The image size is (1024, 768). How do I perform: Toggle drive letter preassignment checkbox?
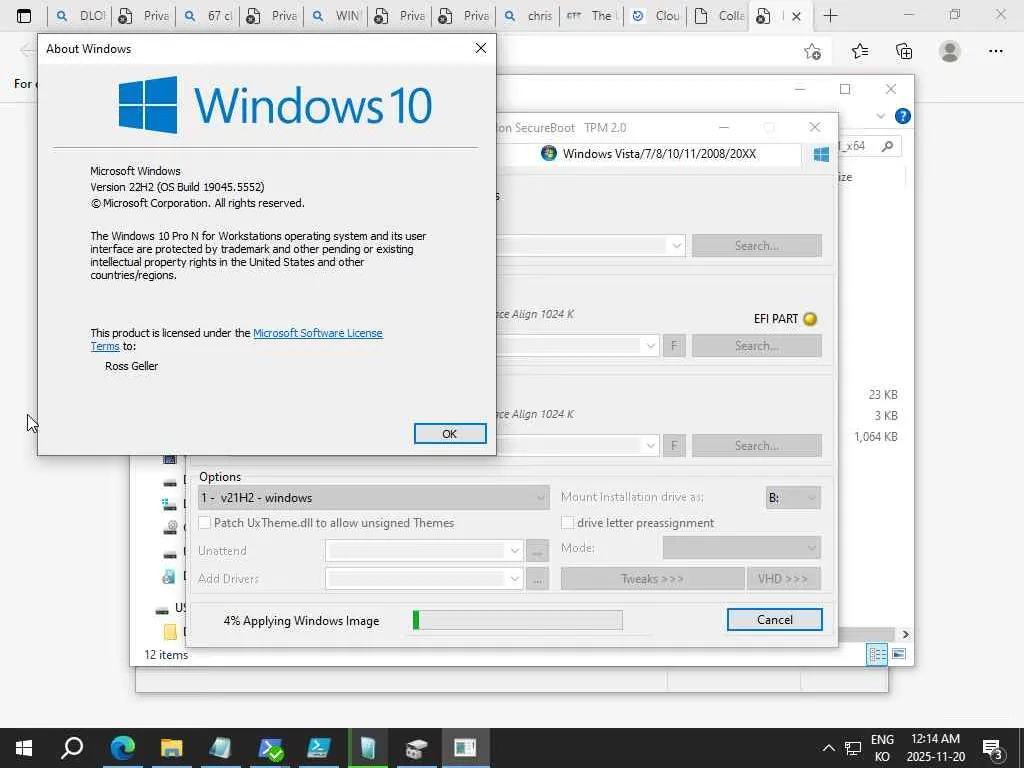point(568,522)
